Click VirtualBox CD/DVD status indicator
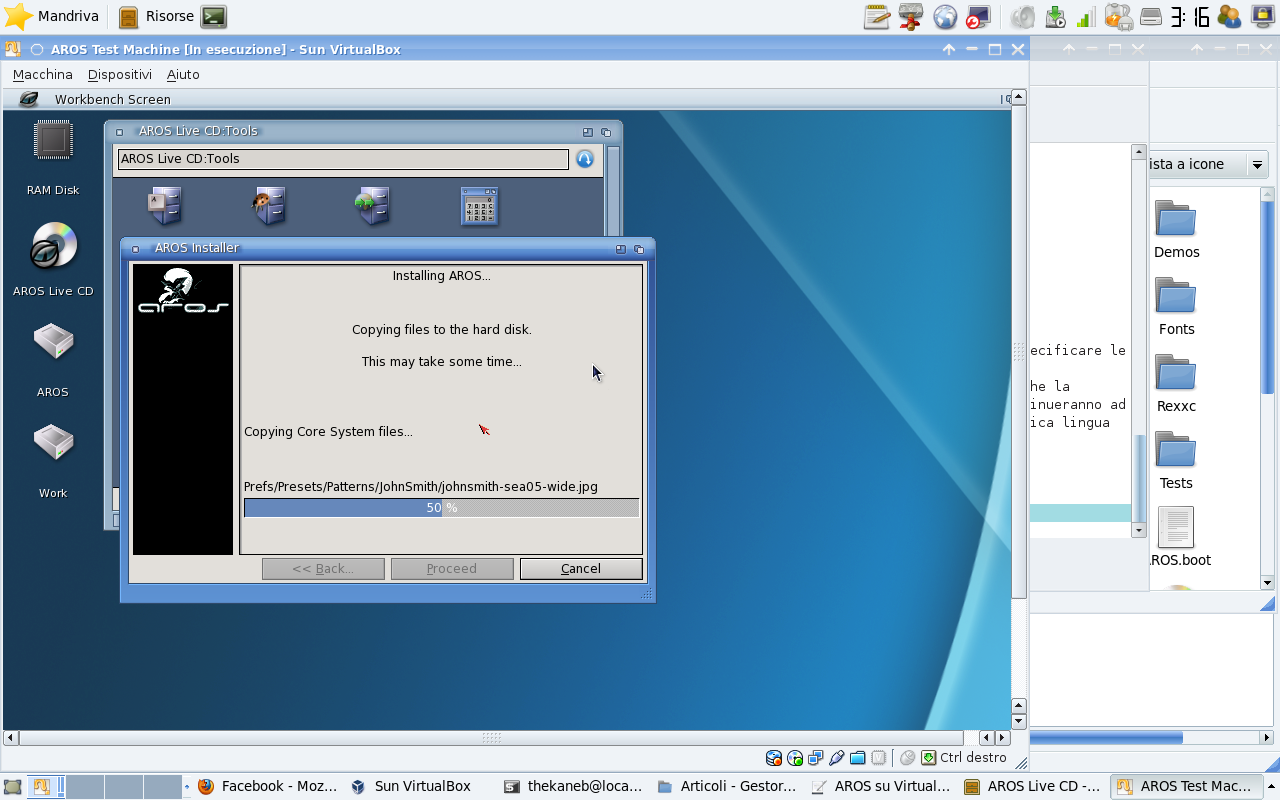Screen dimensions: 1280x800 [x=795, y=758]
